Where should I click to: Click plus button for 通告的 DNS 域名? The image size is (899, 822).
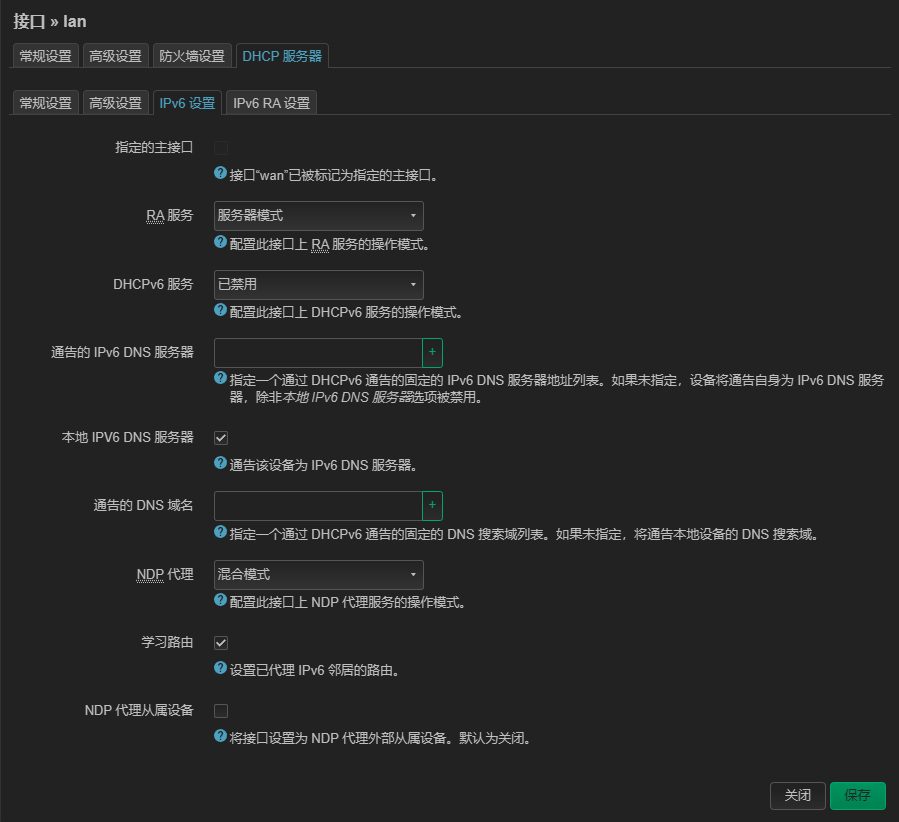pos(432,506)
